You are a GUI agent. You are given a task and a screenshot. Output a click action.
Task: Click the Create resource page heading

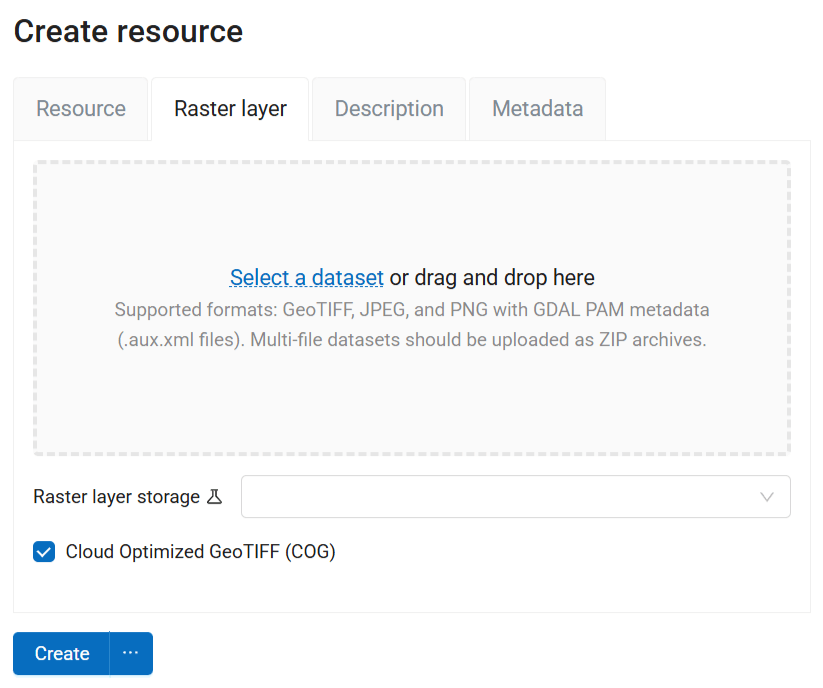click(x=128, y=31)
